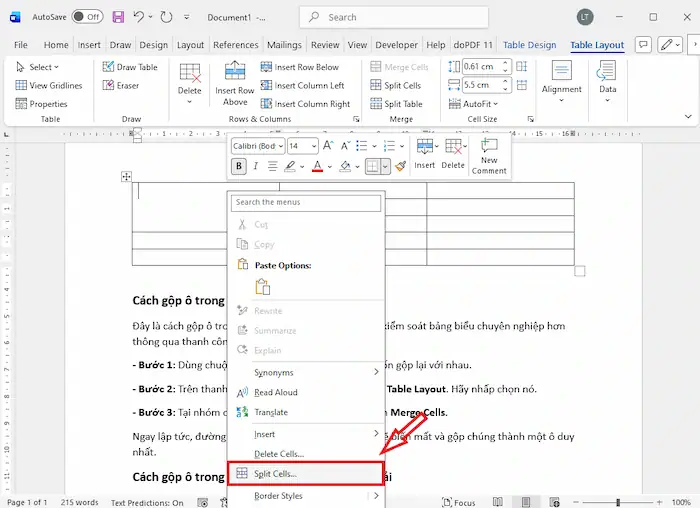The height and width of the screenshot is (508, 700).
Task: Open table Properties
Action: (41, 104)
